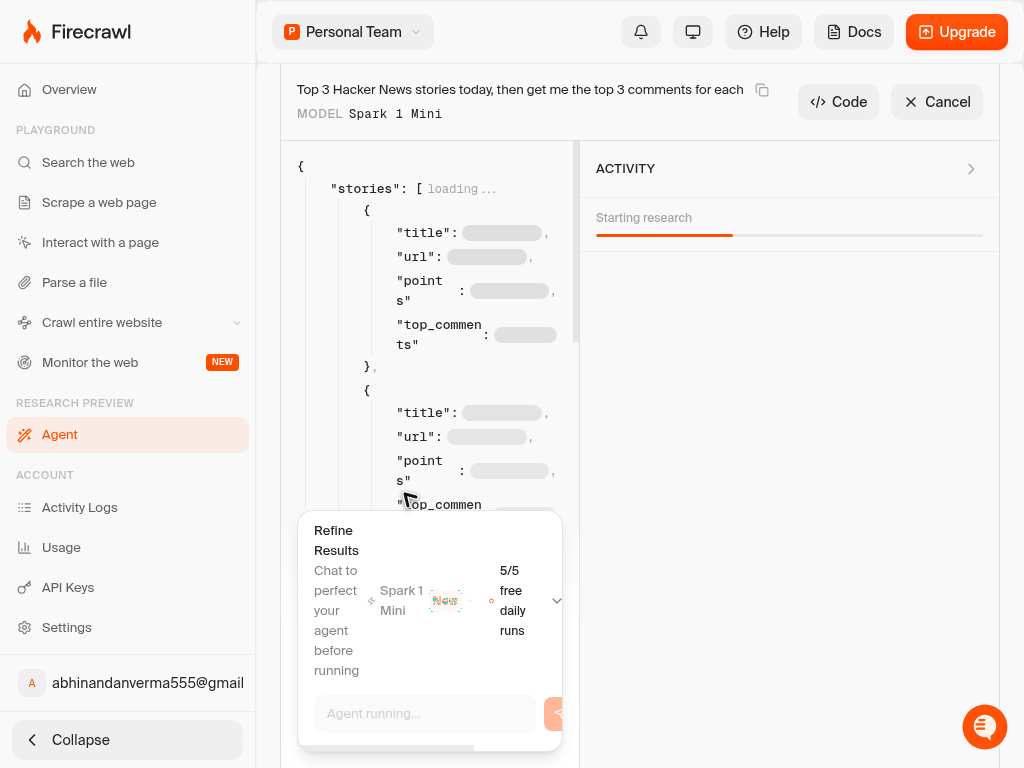Click the Monitor the web radar icon
Image resolution: width=1024 pixels, height=768 pixels.
click(24, 362)
